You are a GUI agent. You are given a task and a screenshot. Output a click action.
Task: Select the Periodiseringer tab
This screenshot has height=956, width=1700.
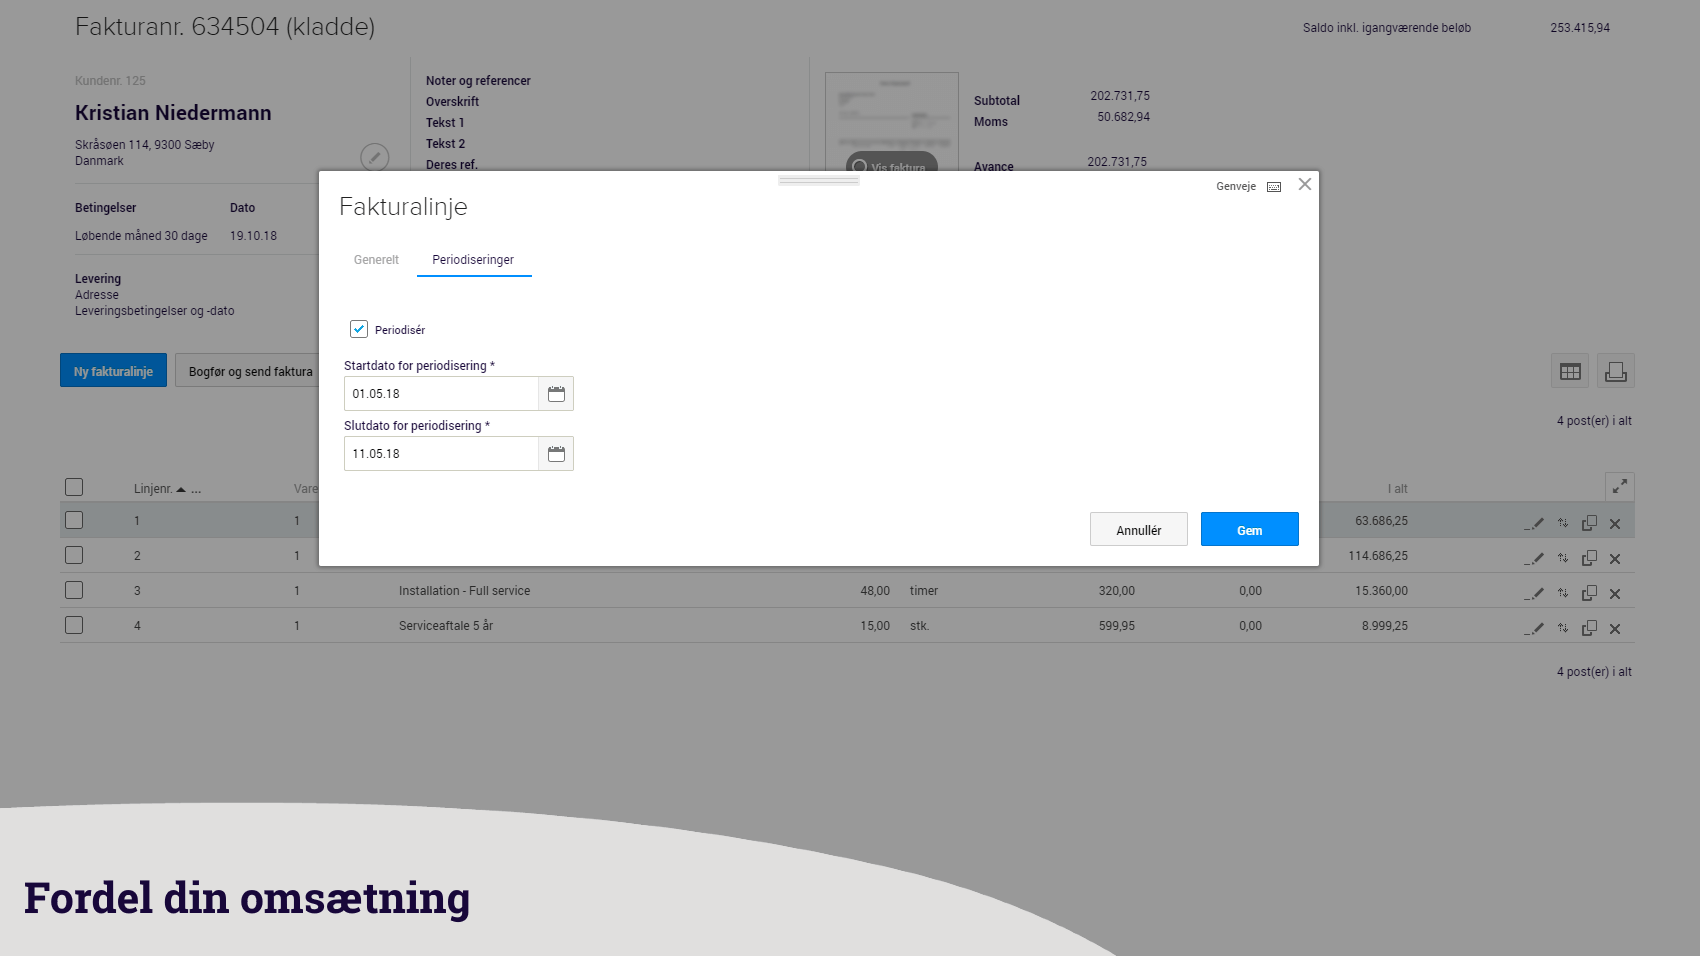473,260
